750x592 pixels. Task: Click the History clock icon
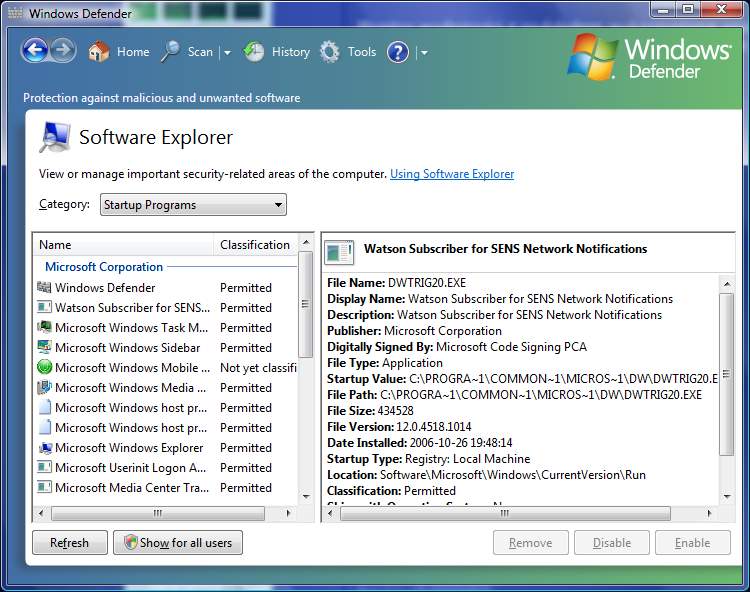[254, 52]
